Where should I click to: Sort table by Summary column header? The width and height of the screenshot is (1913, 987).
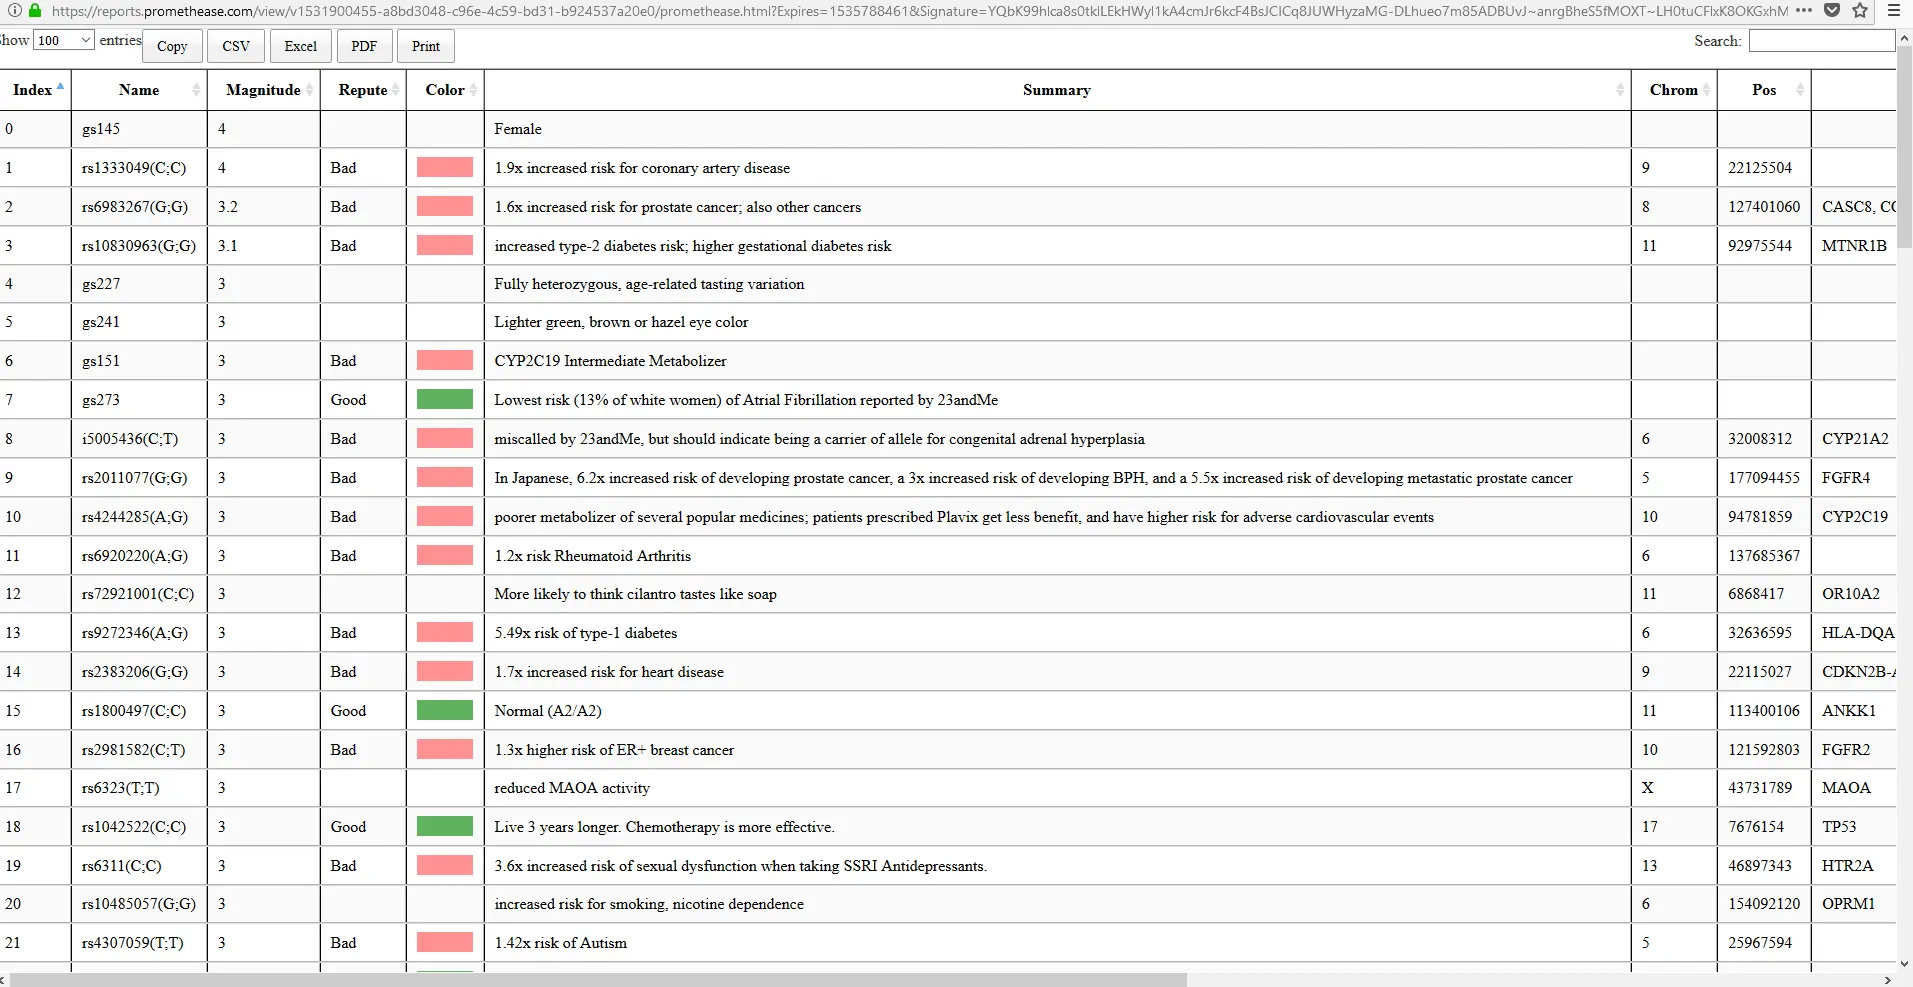[1057, 90]
